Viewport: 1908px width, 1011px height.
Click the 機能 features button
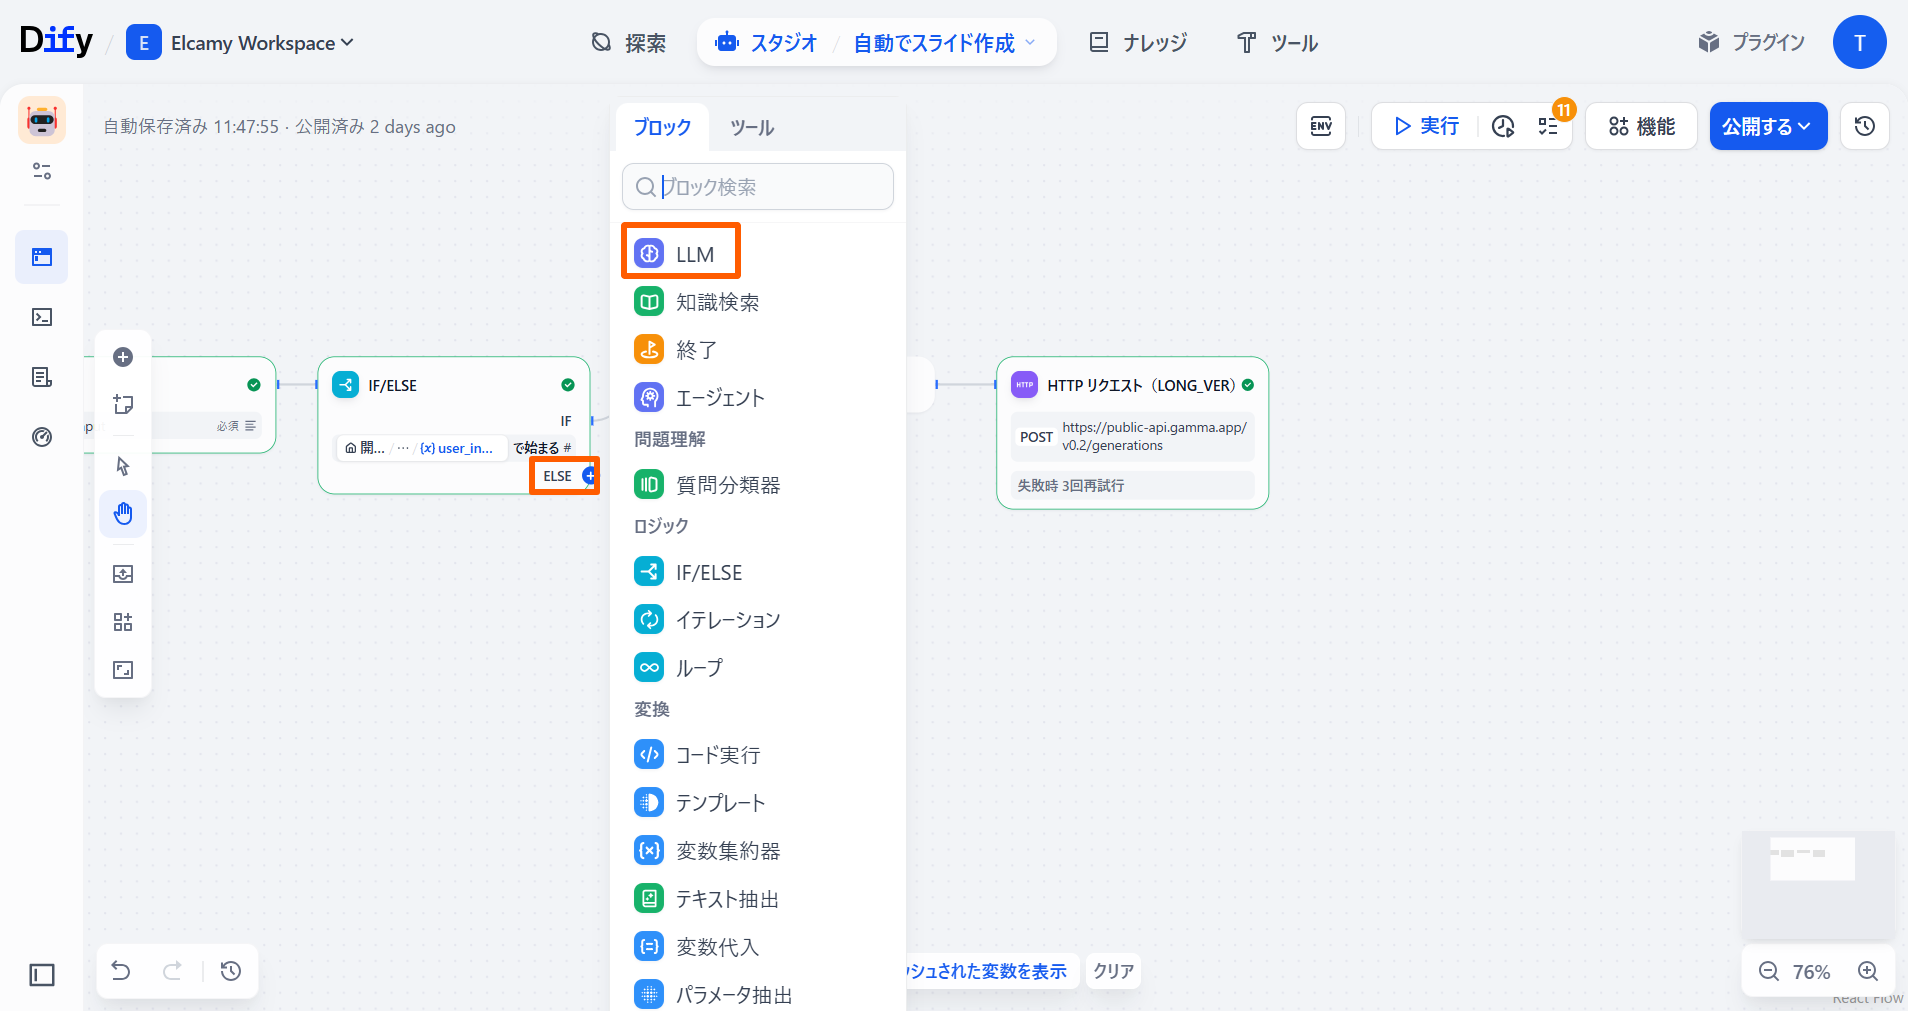click(1641, 126)
